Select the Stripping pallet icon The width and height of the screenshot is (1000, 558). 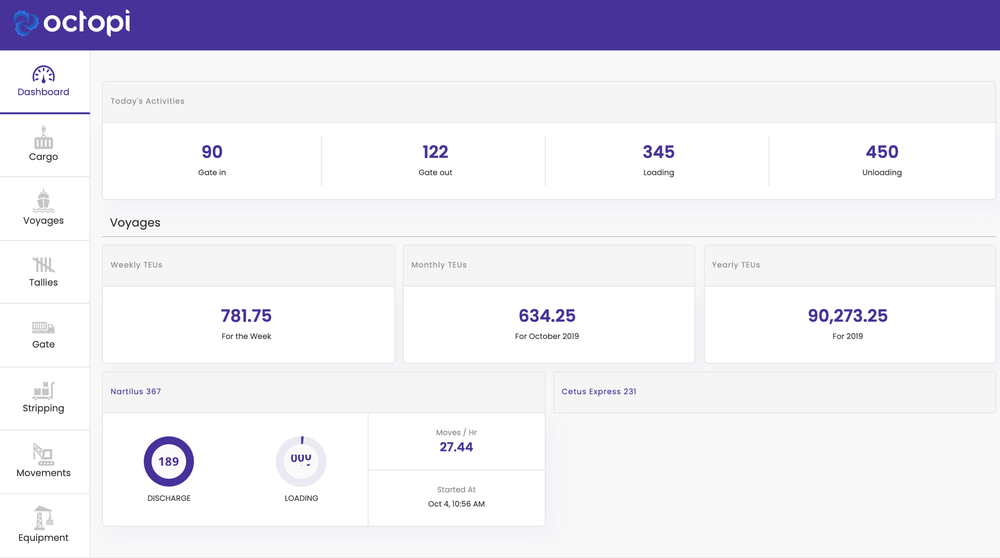pyautogui.click(x=43, y=390)
